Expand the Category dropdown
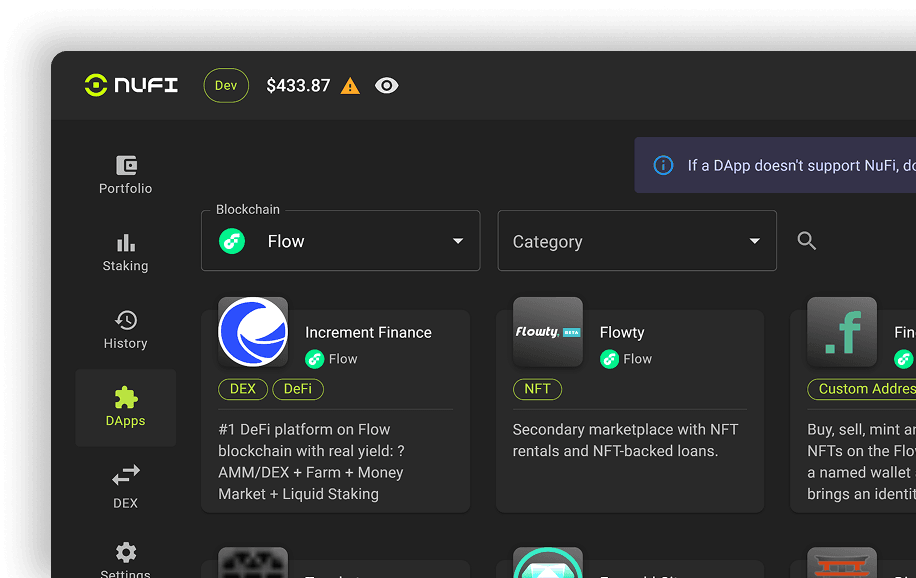The image size is (916, 578). click(637, 240)
